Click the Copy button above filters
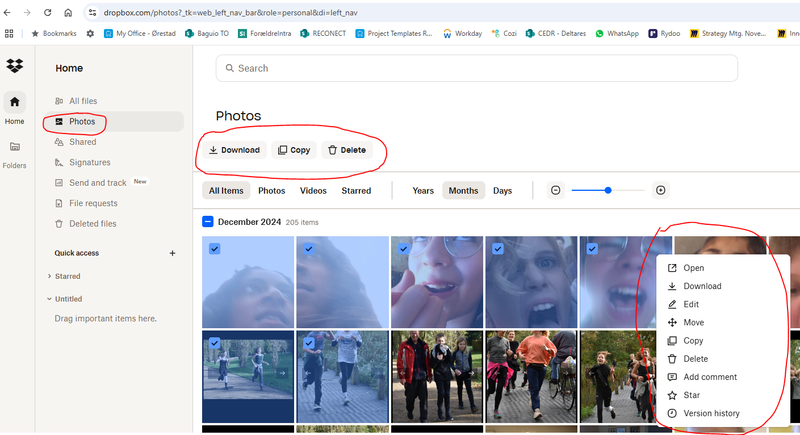Viewport: 800px width, 435px height. point(294,150)
